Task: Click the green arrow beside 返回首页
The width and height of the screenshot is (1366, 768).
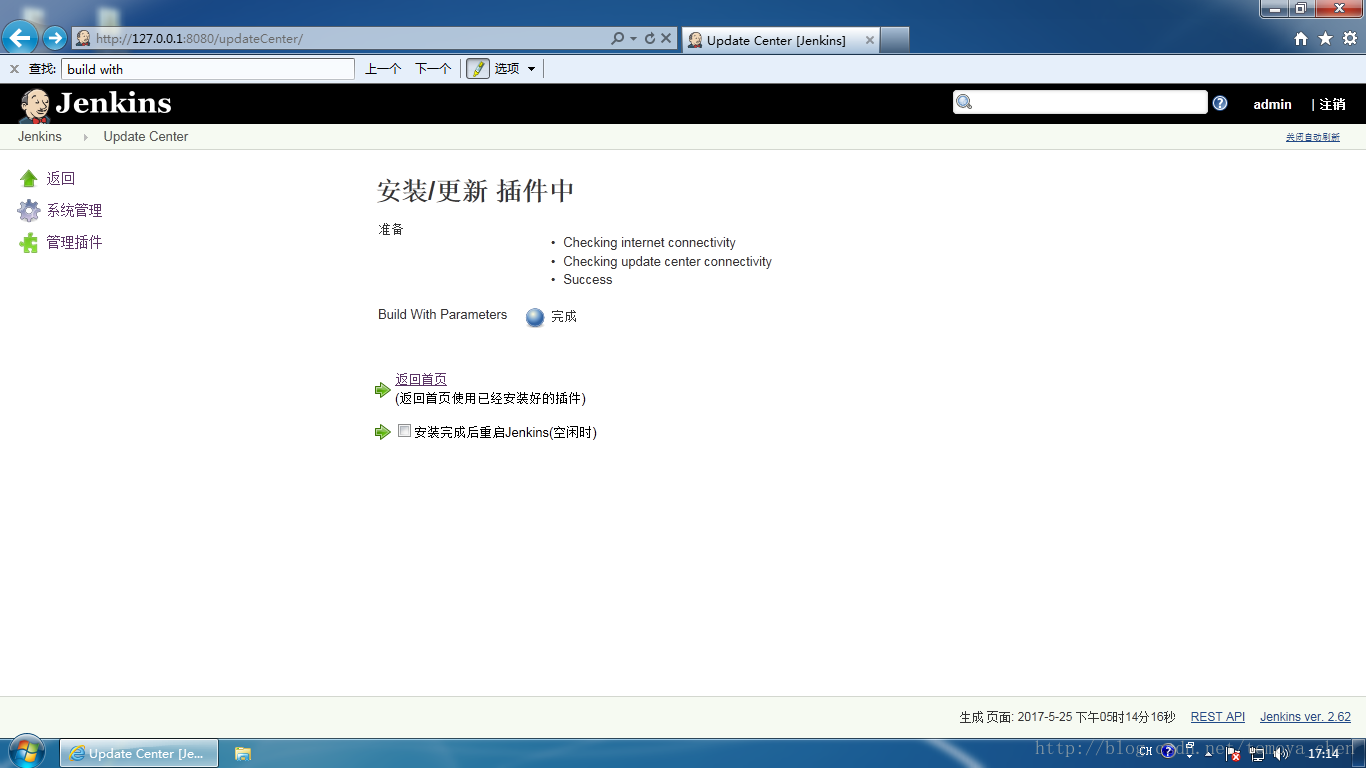Action: pyautogui.click(x=383, y=390)
